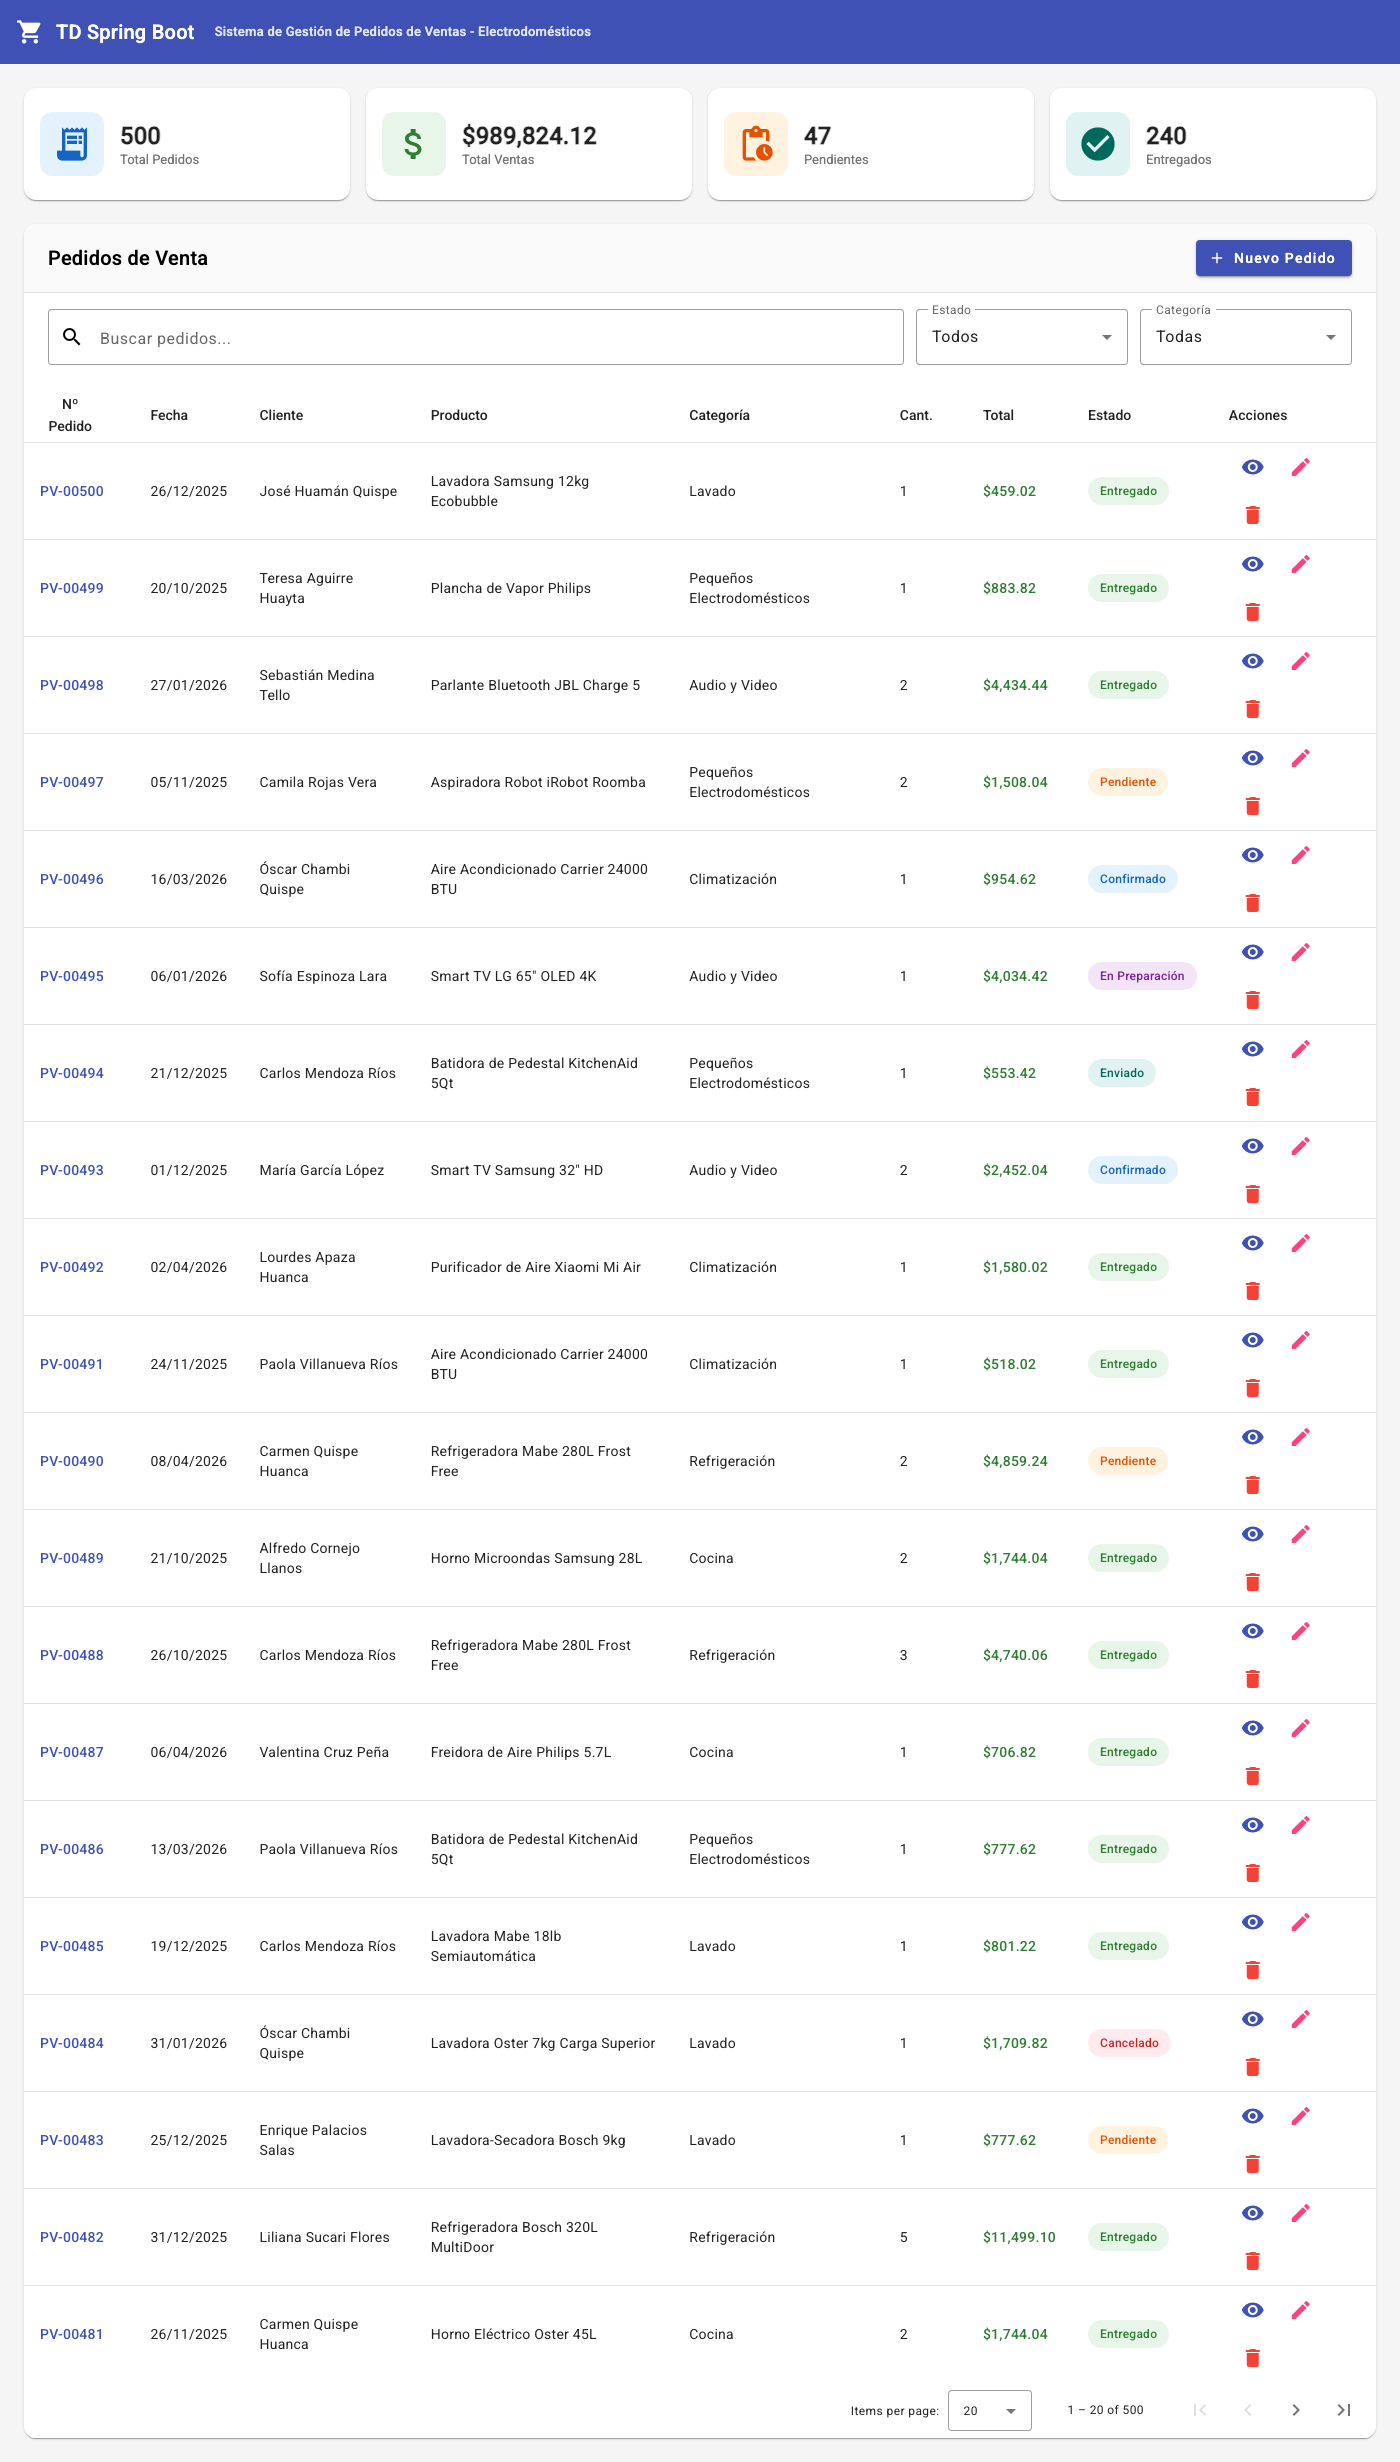Edit order PV-00495 with pencil icon
Image resolution: width=1400 pixels, height=2462 pixels.
1300,952
